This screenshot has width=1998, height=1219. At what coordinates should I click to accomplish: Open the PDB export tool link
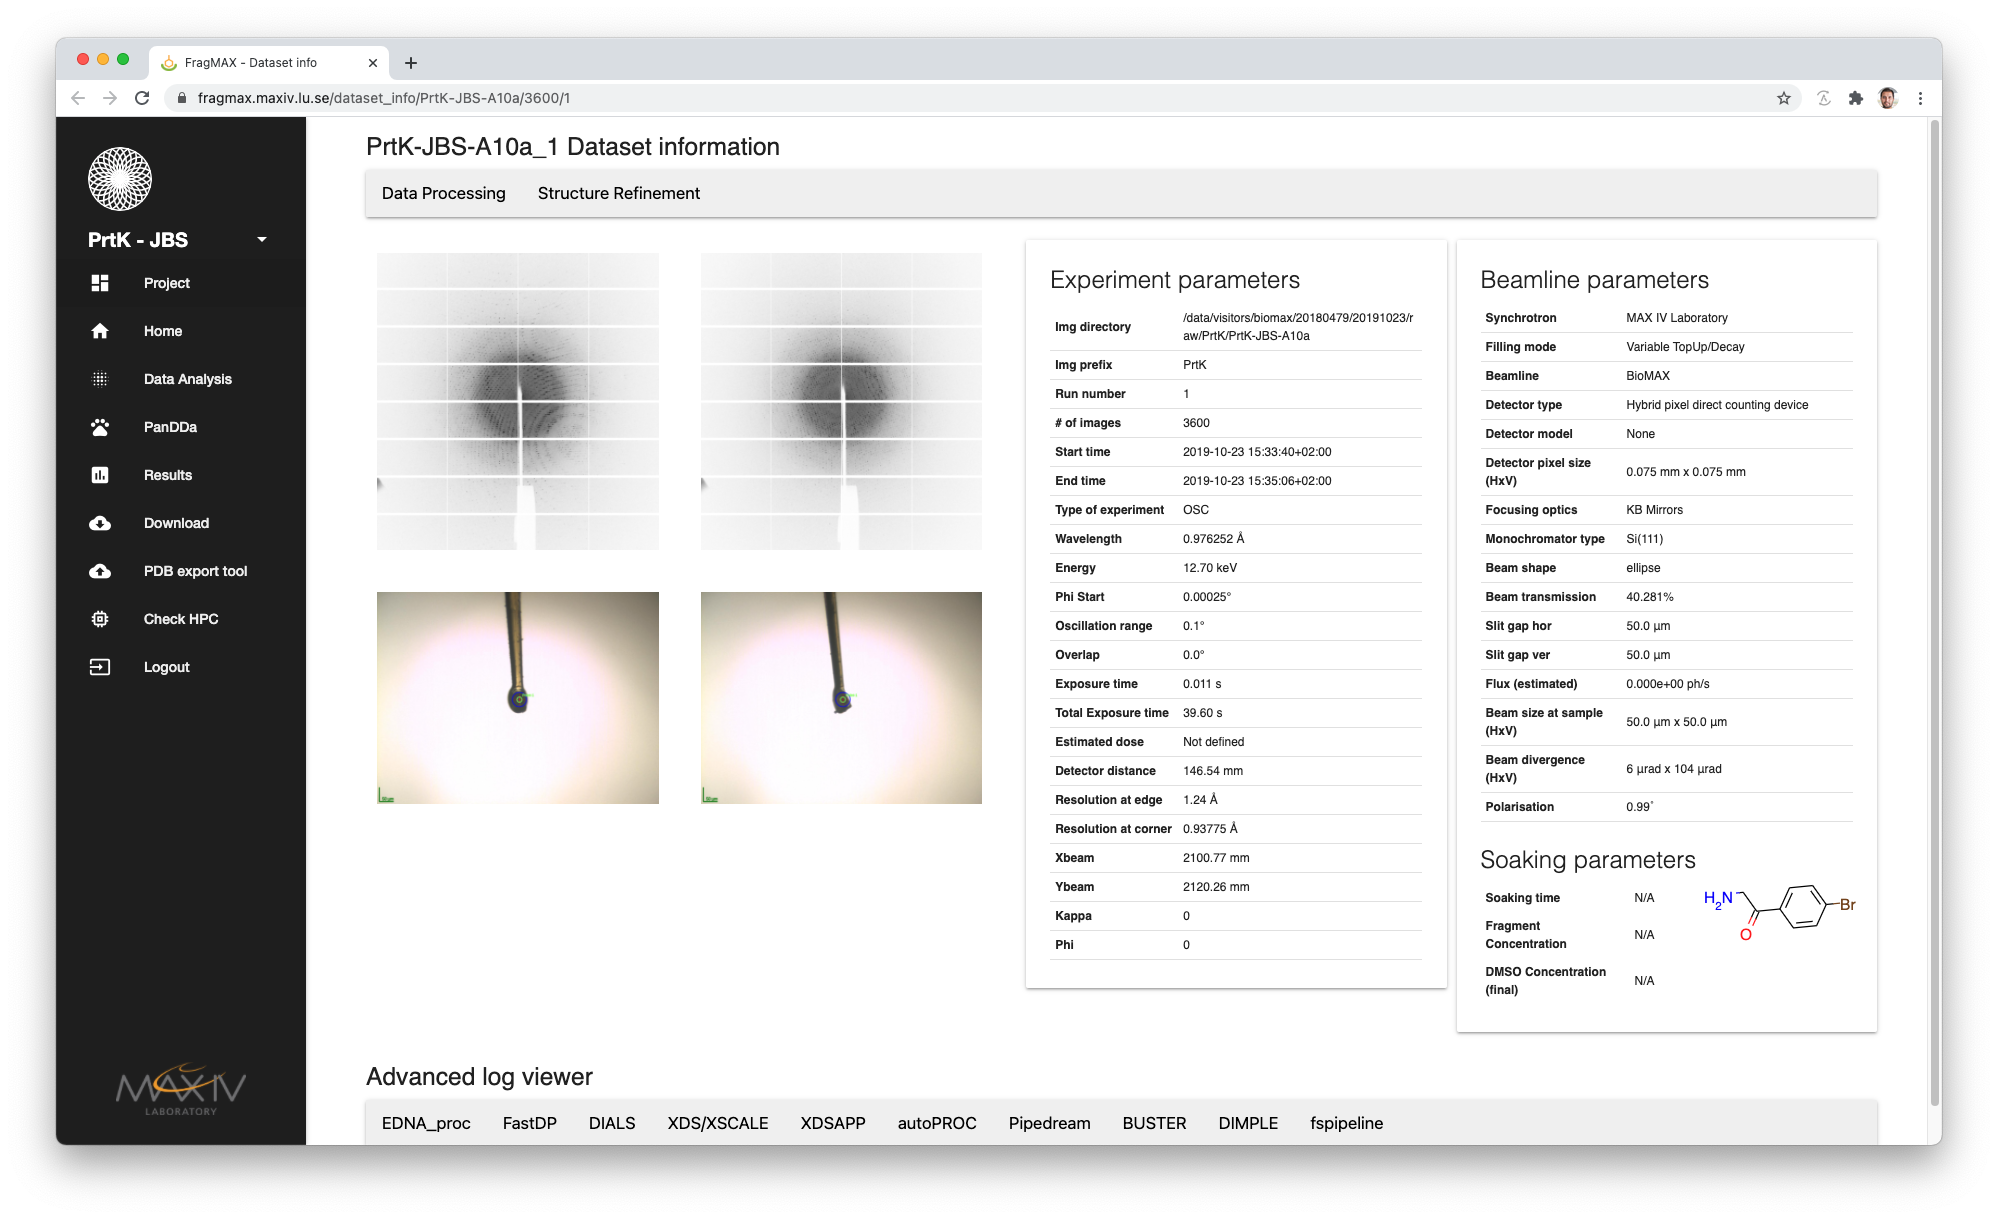[195, 571]
